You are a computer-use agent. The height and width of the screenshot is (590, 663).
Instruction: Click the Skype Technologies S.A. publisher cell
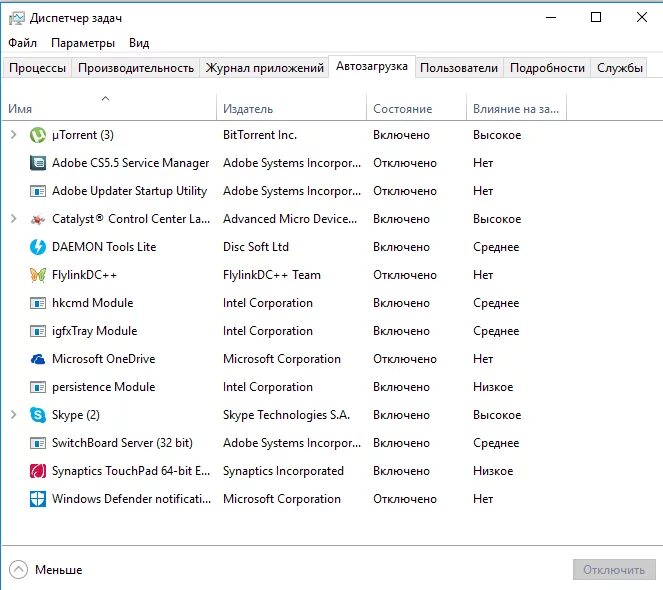(286, 415)
